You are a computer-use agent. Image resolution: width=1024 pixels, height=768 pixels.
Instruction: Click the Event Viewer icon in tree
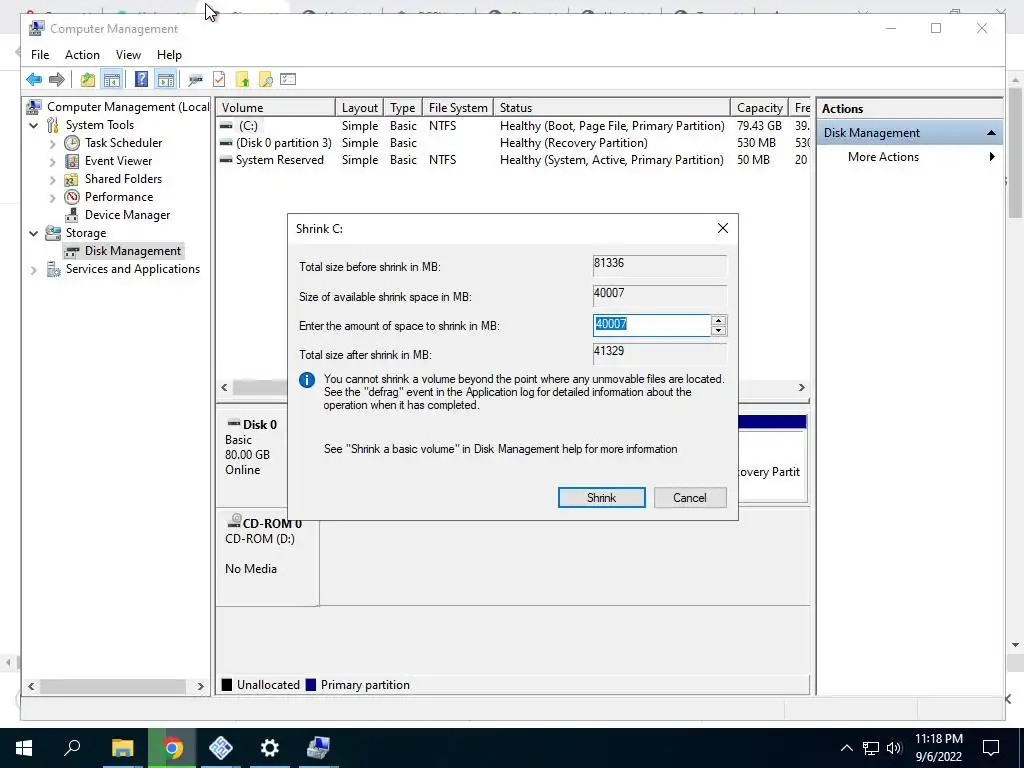72,161
